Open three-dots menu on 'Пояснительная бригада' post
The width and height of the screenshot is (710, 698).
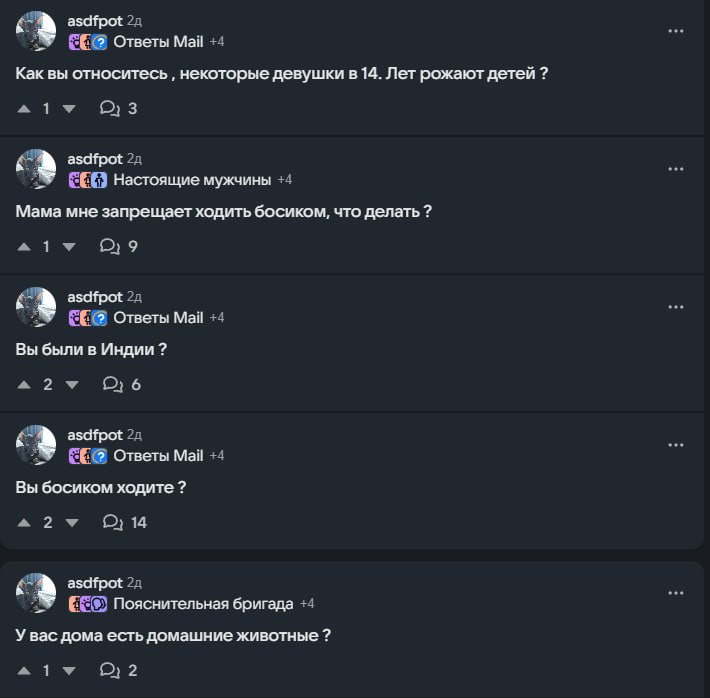click(676, 593)
